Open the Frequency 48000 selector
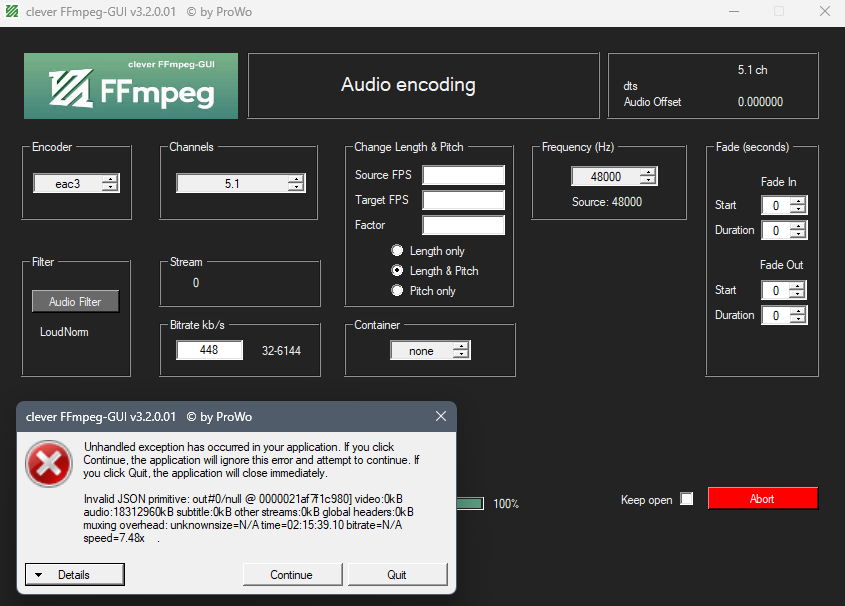This screenshot has width=845, height=606. (614, 176)
